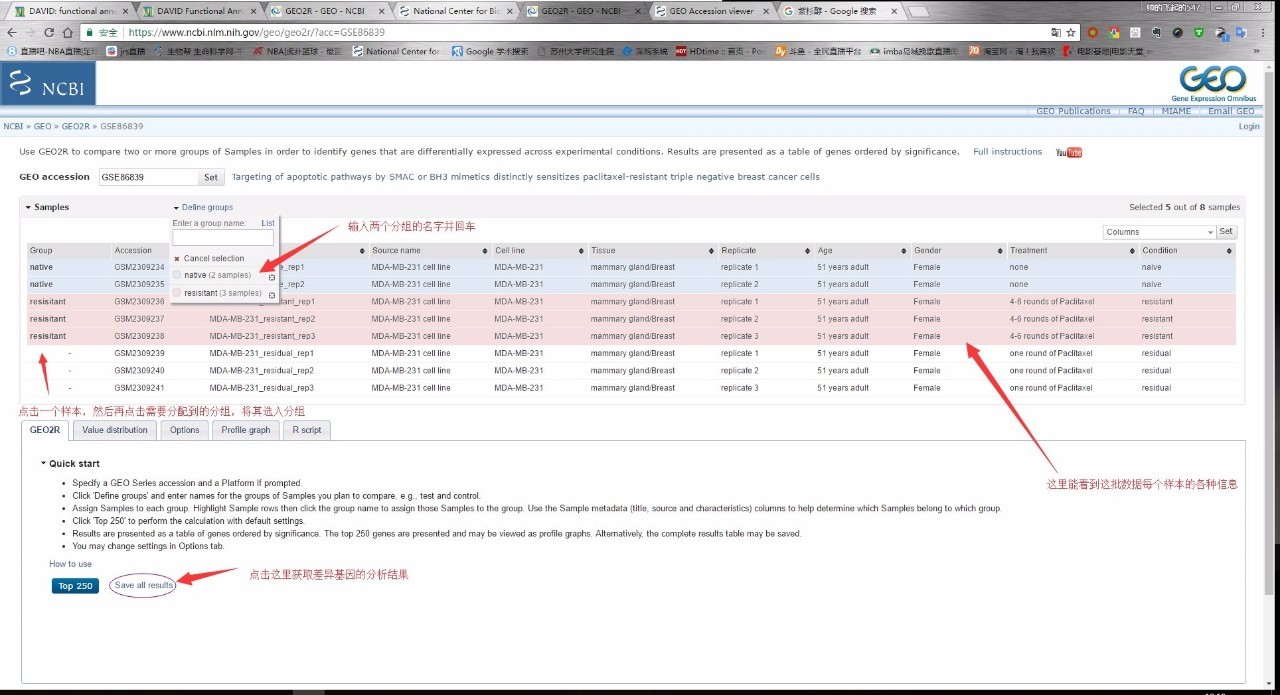Image resolution: width=1280 pixels, height=695 pixels.
Task: Sort by Gender column sort icon
Action: tap(999, 251)
